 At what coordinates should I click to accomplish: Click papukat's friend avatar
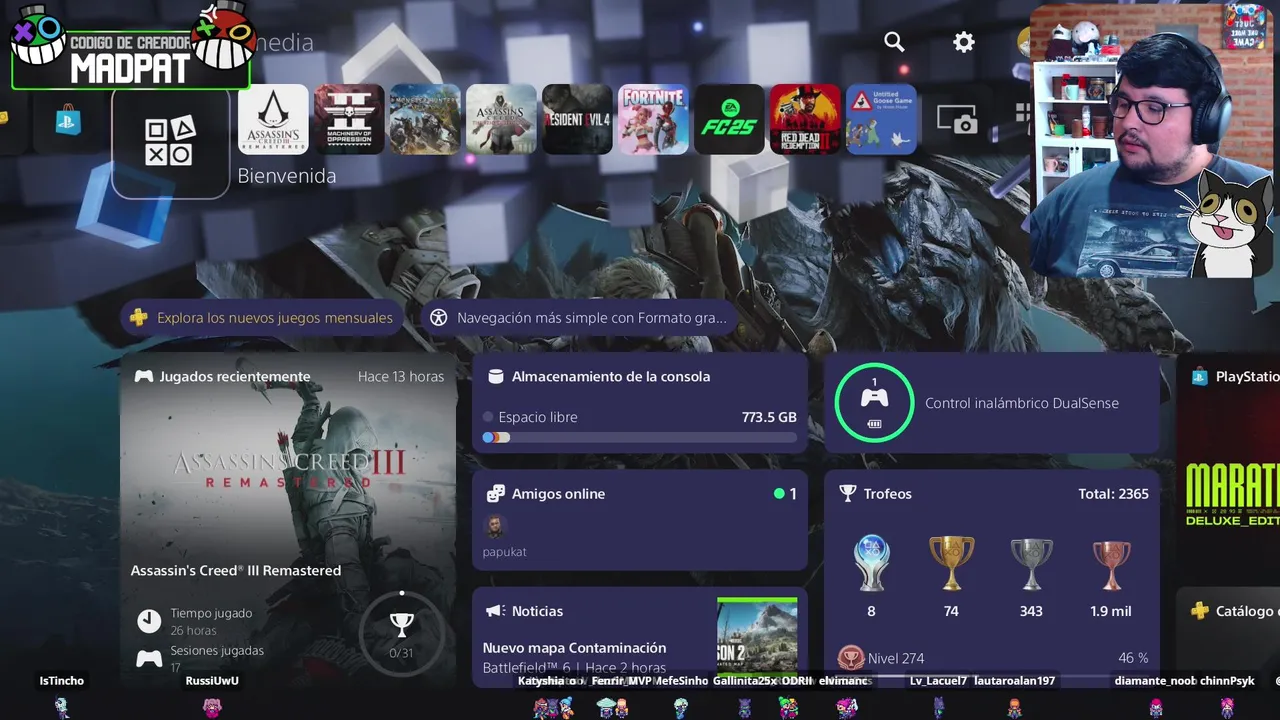click(x=494, y=526)
